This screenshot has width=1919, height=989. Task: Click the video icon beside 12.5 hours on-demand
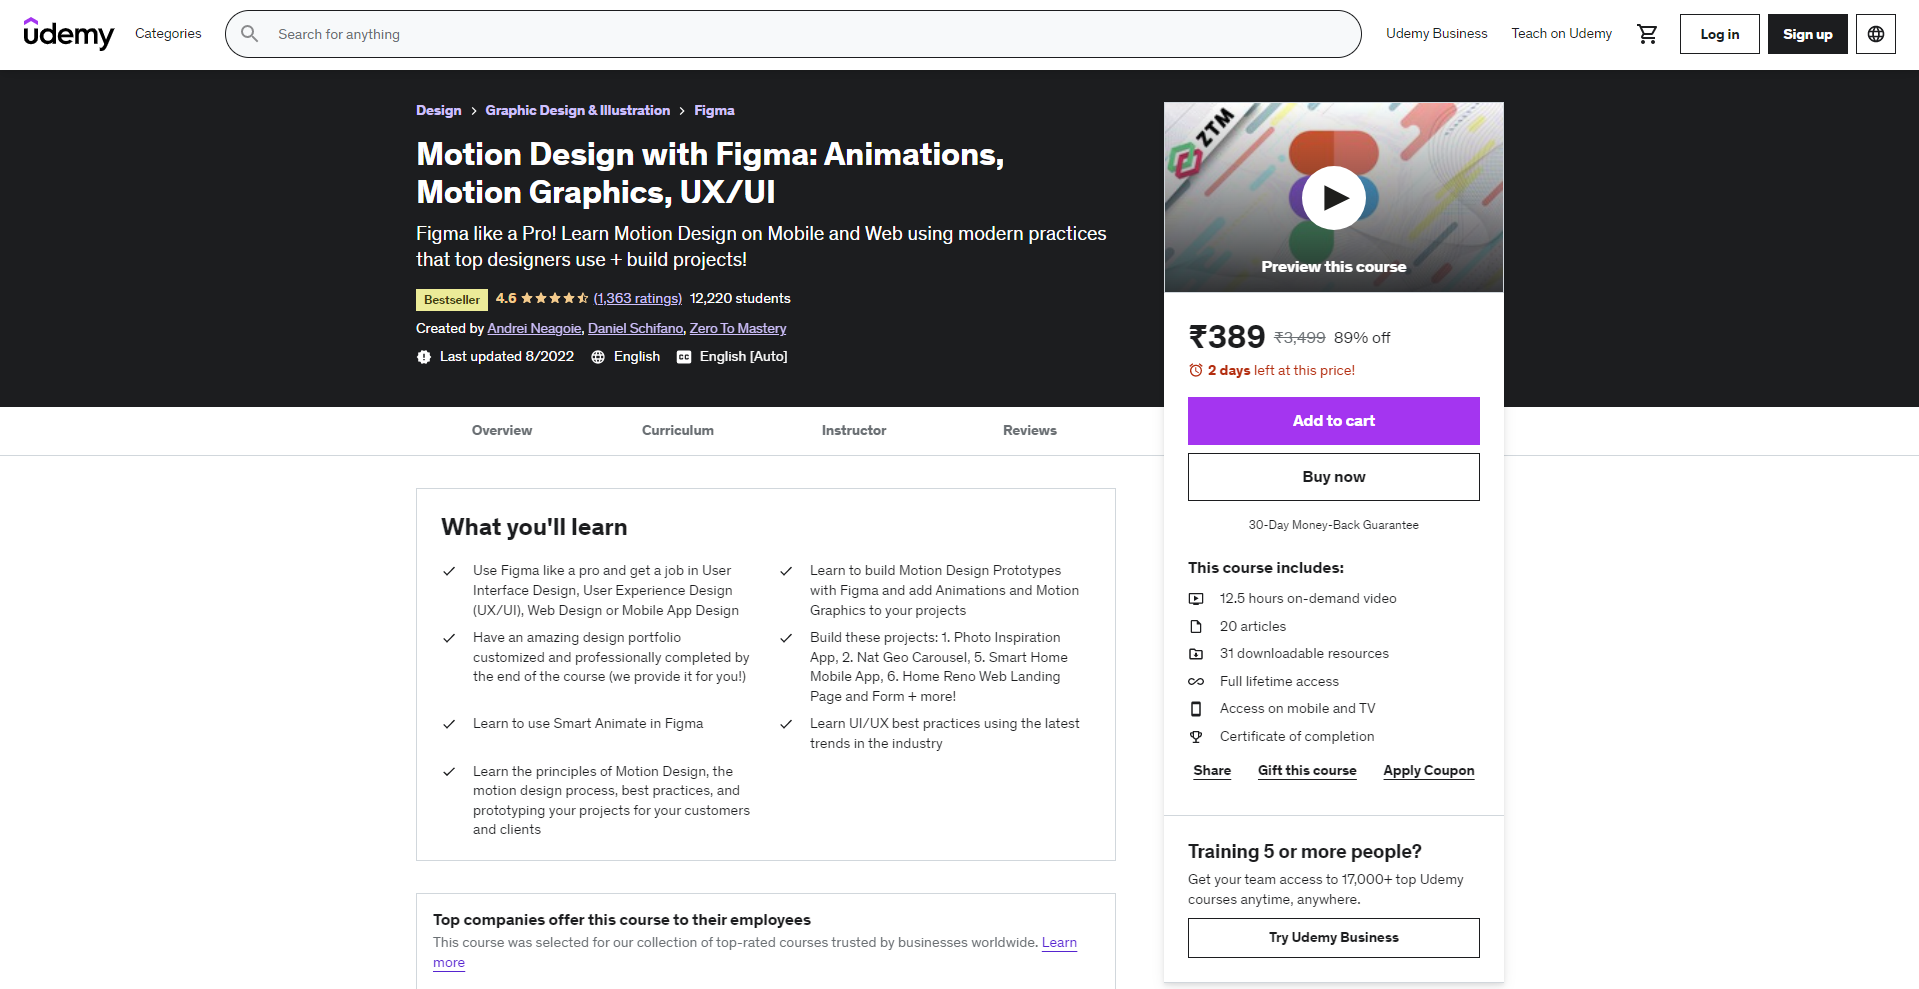point(1196,599)
